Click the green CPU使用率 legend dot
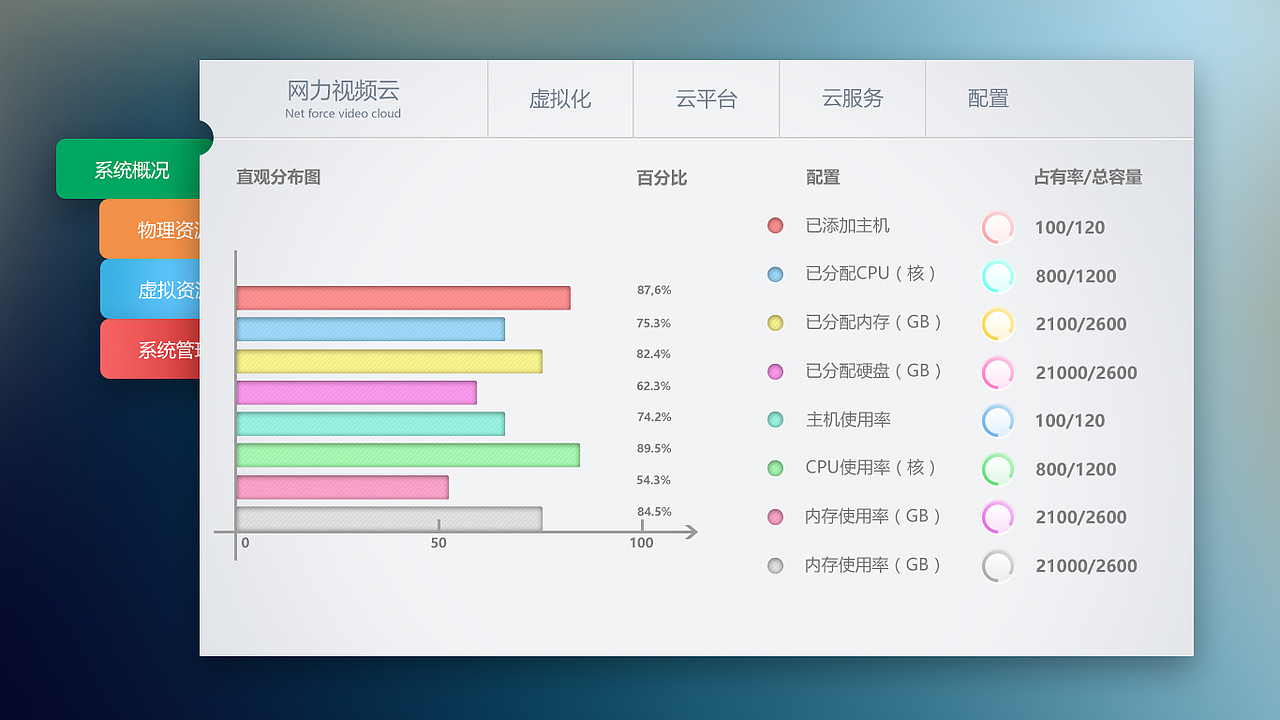Screen dimensions: 1280x720 click(776, 468)
